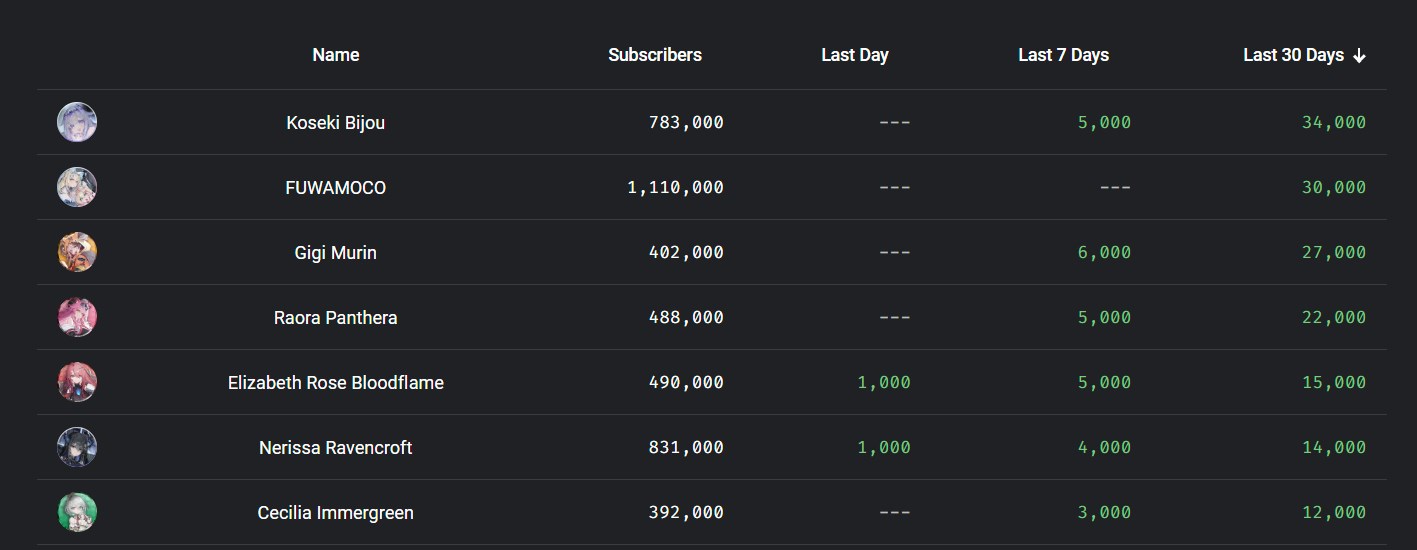Click Koseki Bijou's avatar icon
The width and height of the screenshot is (1417, 550).
[77, 122]
